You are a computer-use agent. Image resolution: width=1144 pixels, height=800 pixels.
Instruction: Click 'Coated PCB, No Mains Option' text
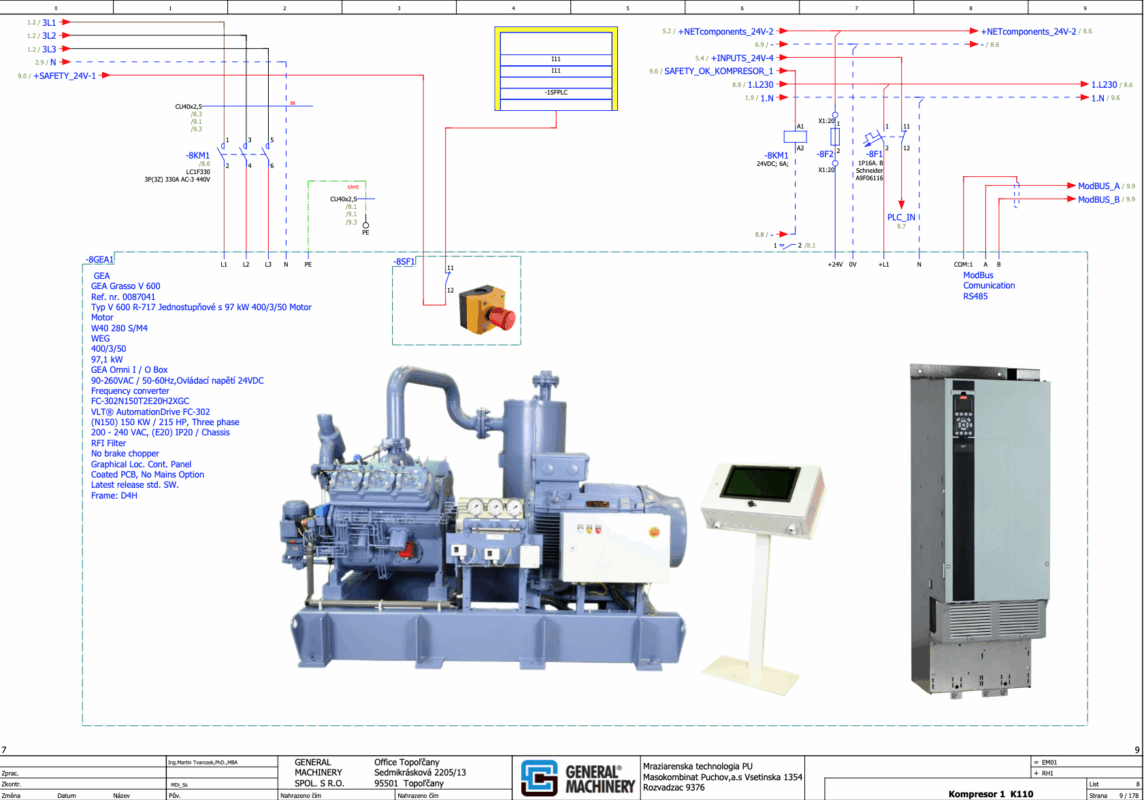147,475
